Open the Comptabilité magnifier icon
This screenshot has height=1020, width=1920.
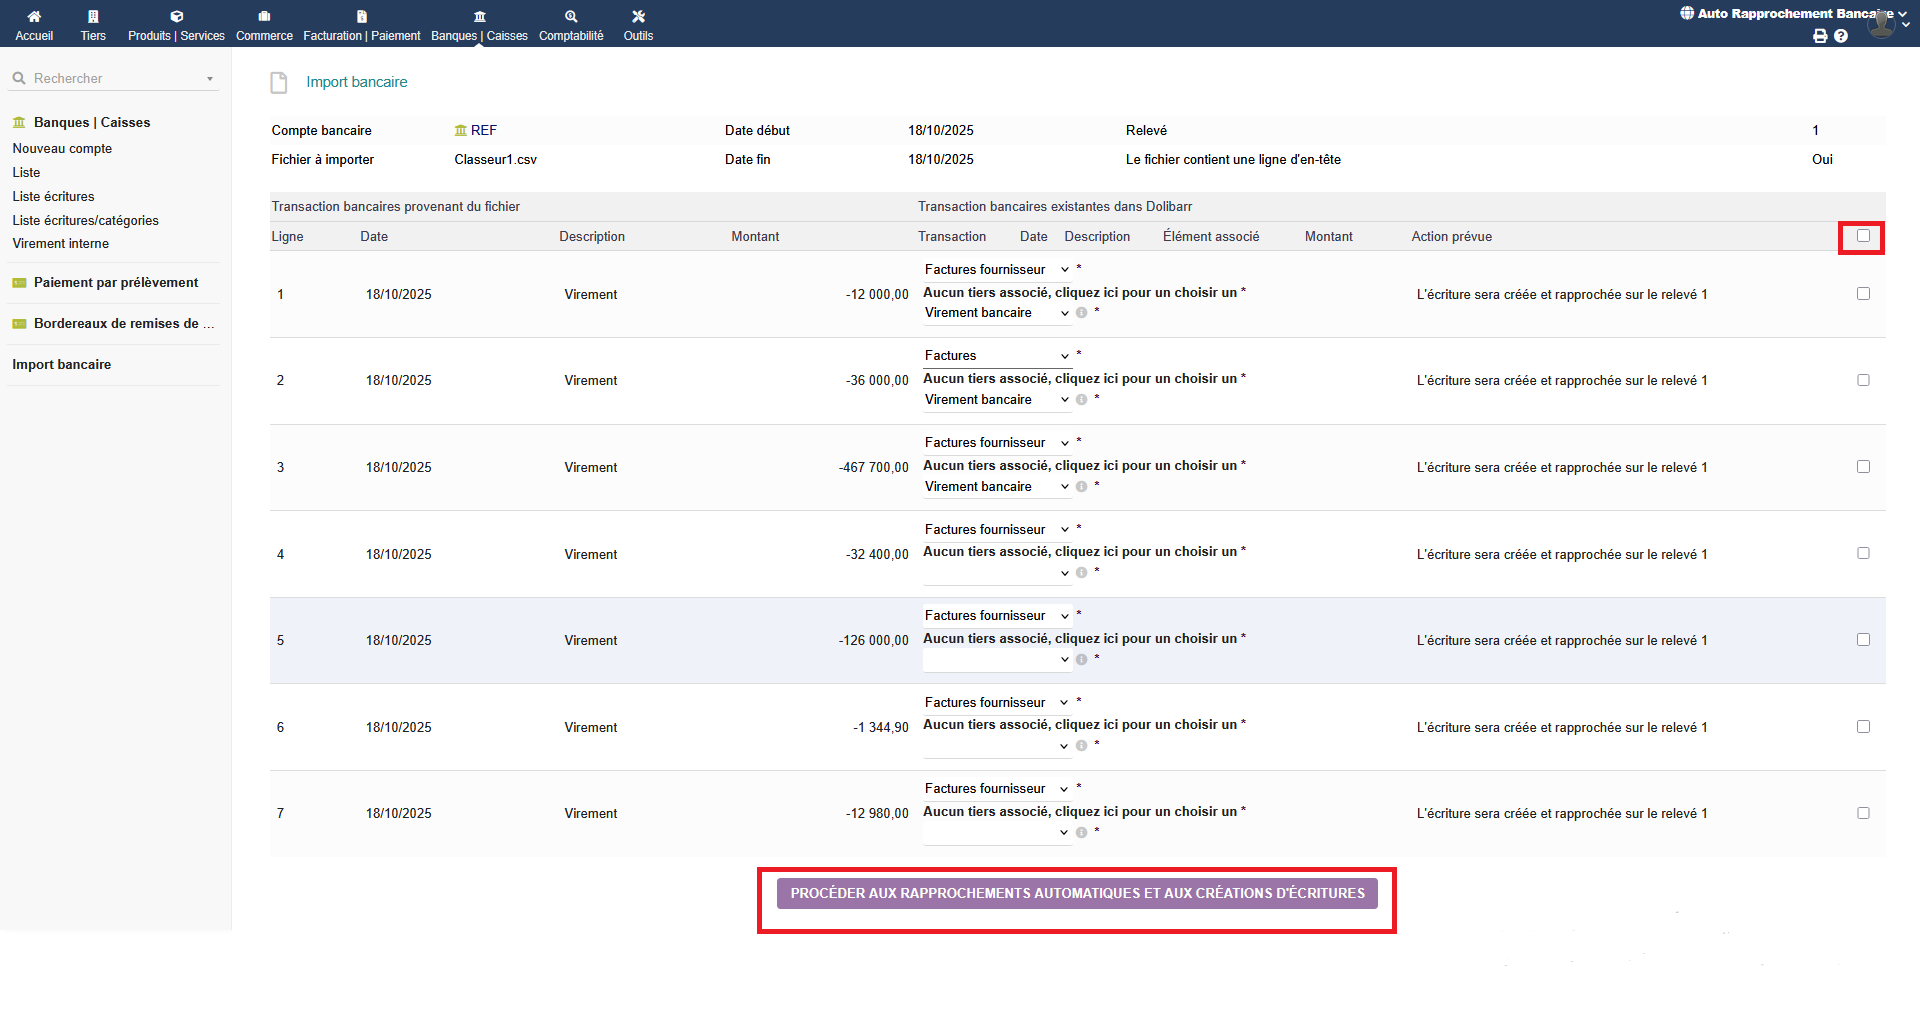pos(571,17)
